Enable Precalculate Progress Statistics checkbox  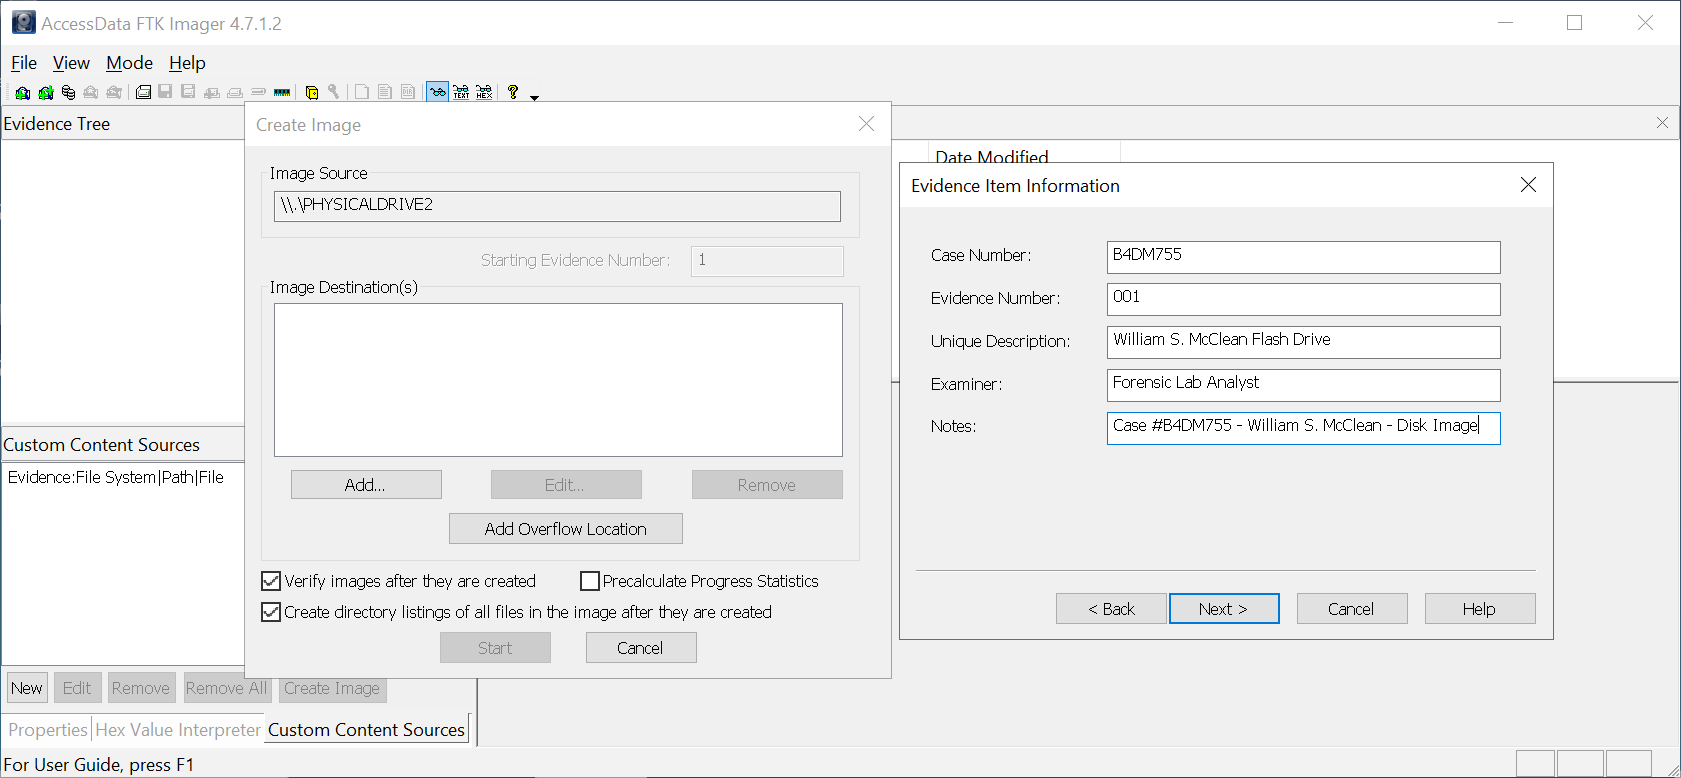point(590,581)
